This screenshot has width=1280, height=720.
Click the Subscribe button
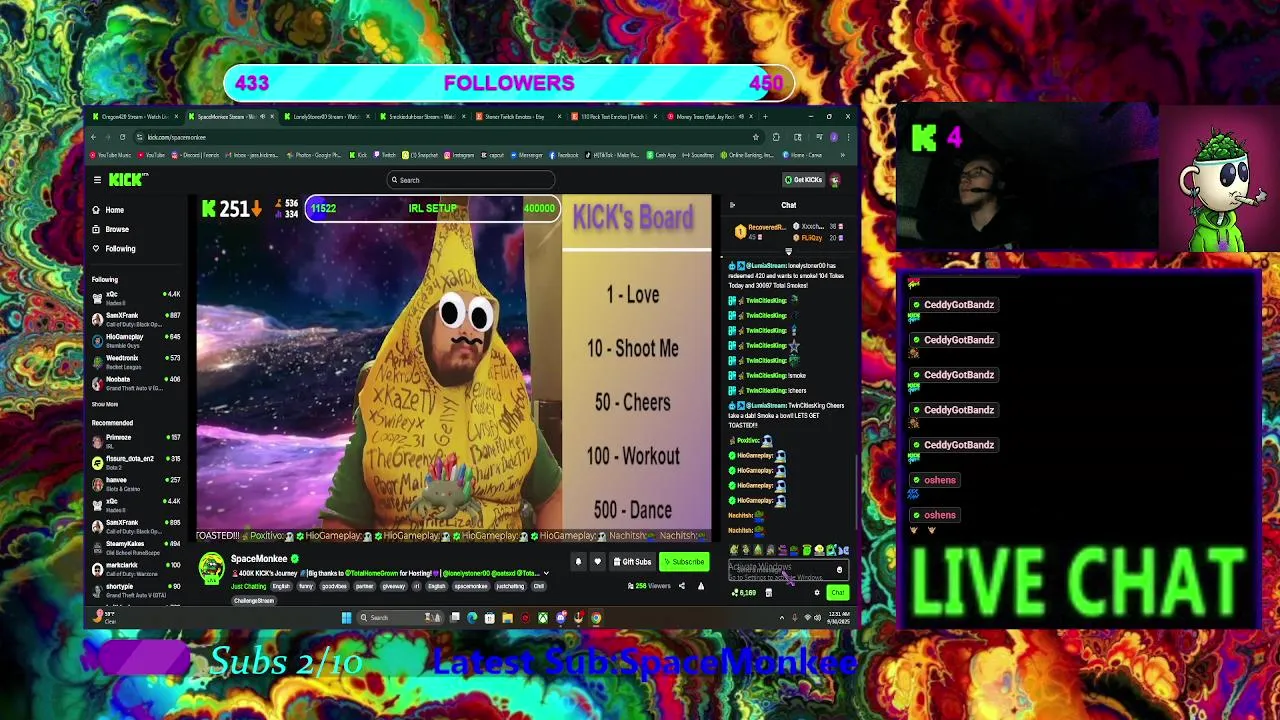click(x=684, y=562)
